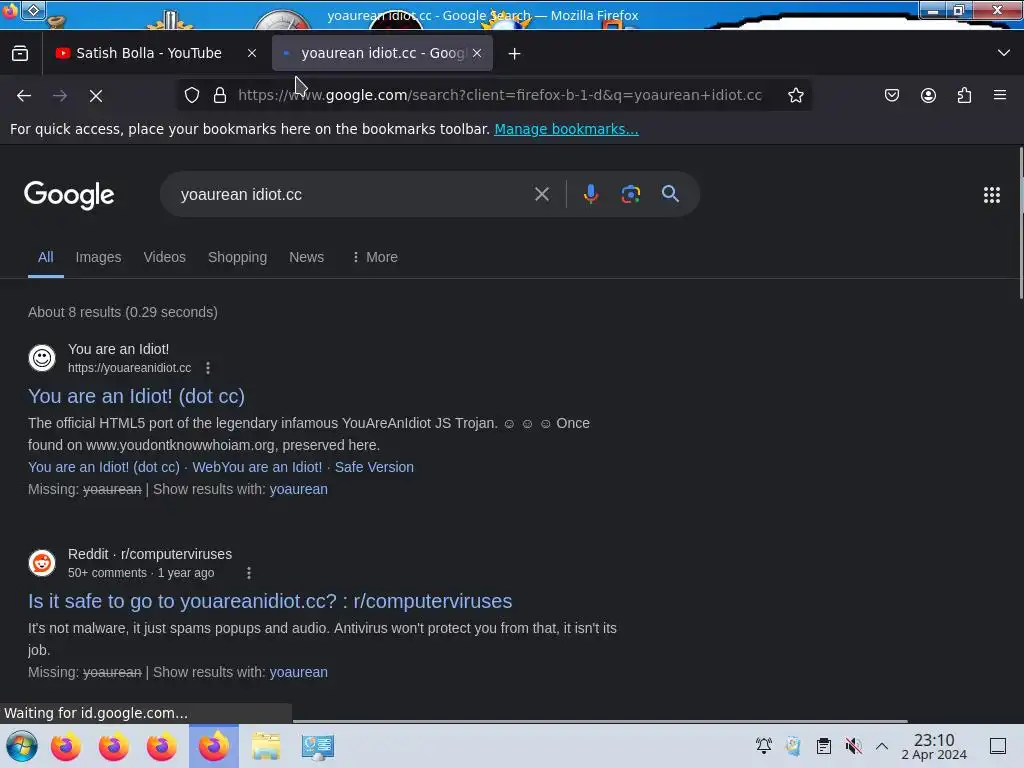Screen dimensions: 1024x768
Task: Click the horizontal page scrollbar
Action: tap(600, 721)
